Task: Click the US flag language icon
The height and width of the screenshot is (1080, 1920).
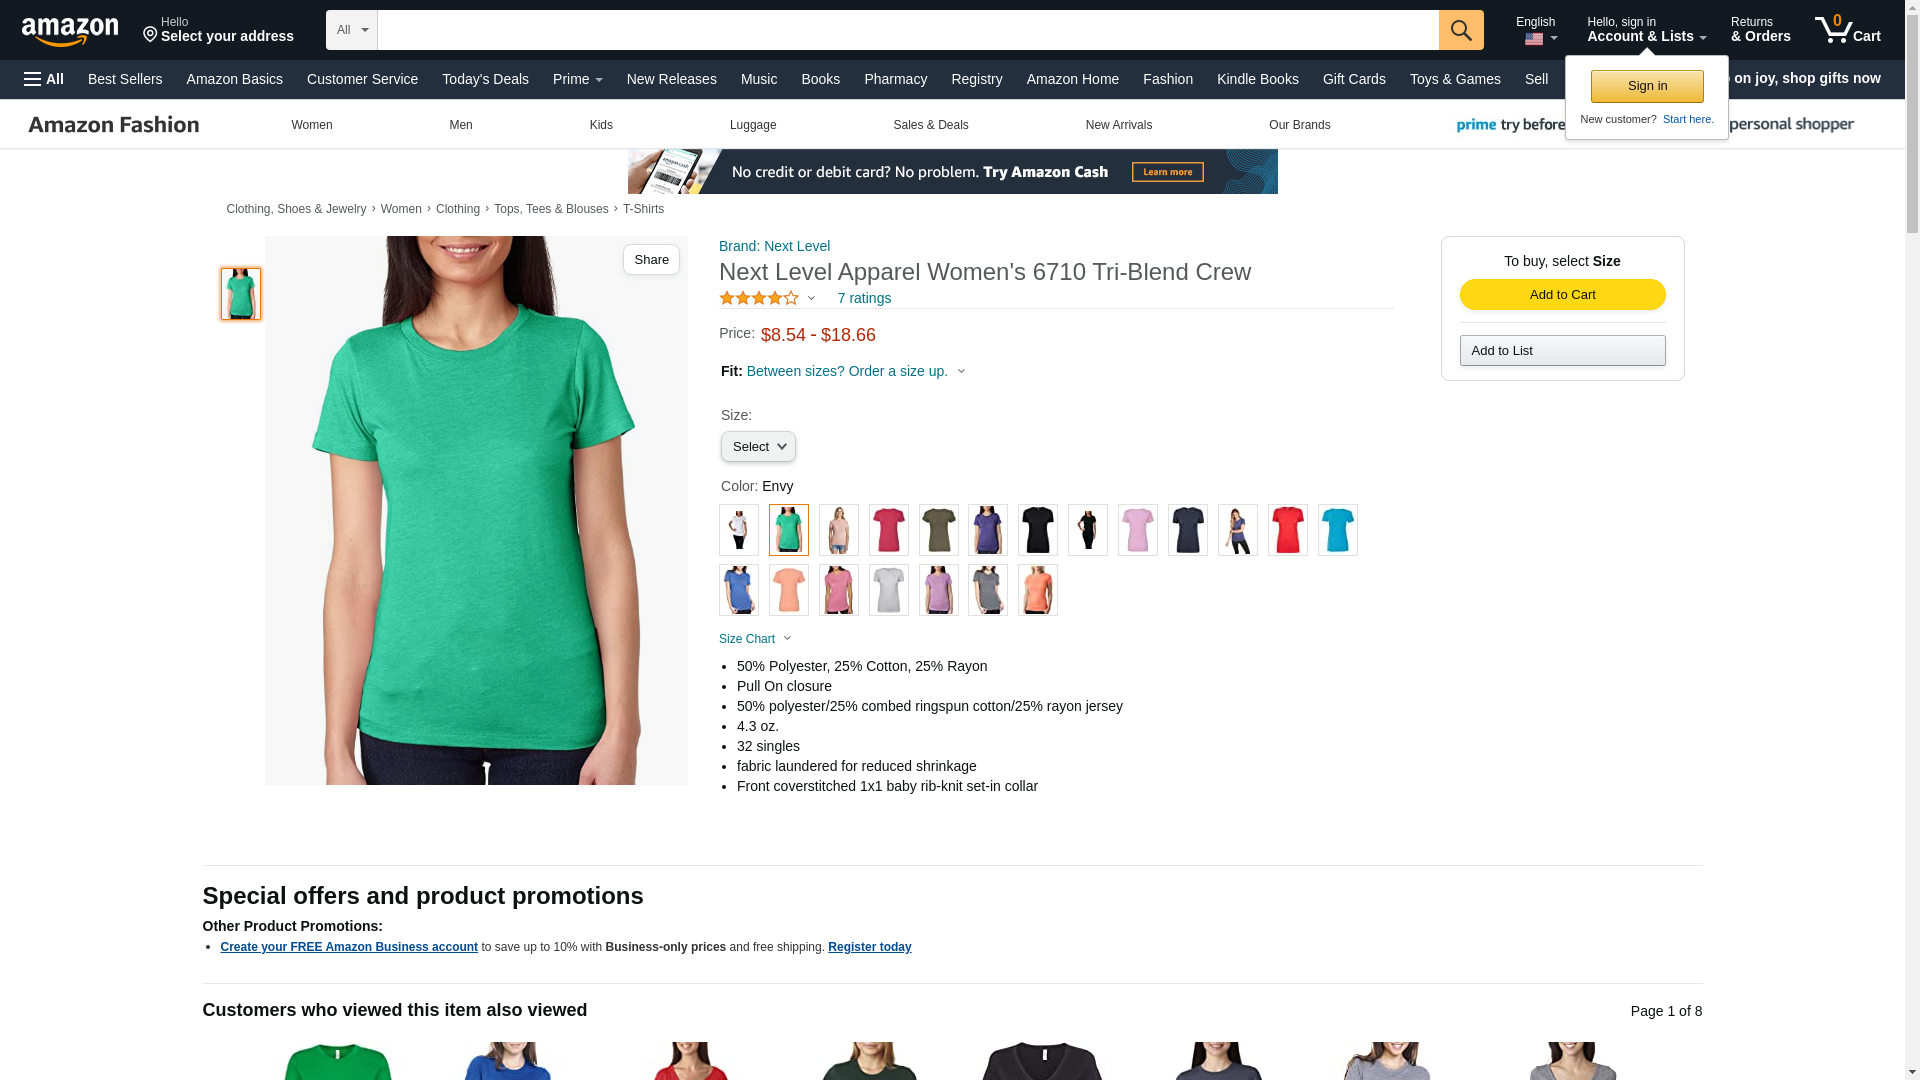Action: tap(1534, 39)
